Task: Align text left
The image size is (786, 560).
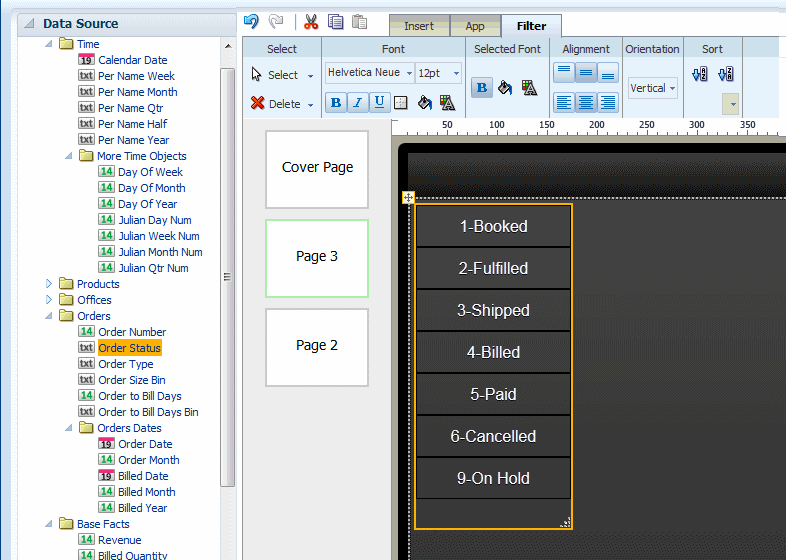Action: (x=564, y=102)
